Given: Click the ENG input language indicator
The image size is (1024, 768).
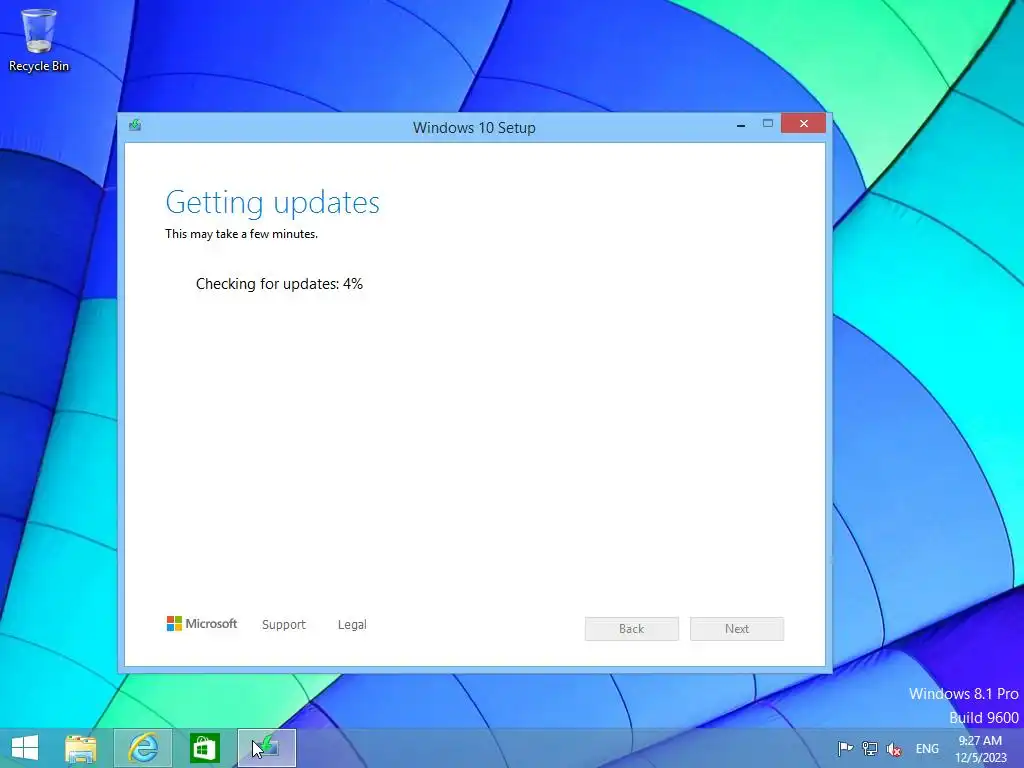Looking at the screenshot, I should click(927, 749).
